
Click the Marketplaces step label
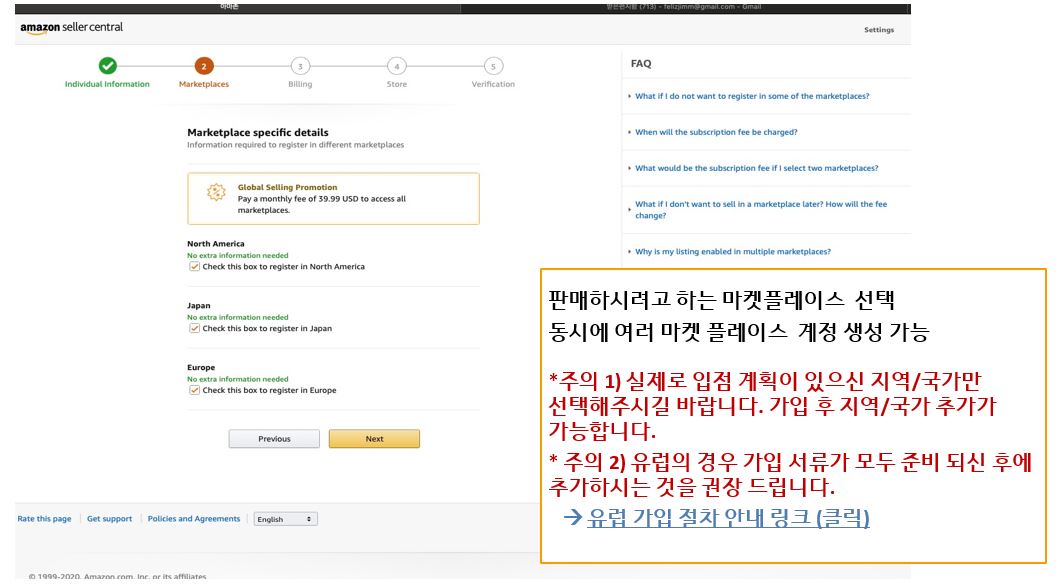[x=204, y=84]
